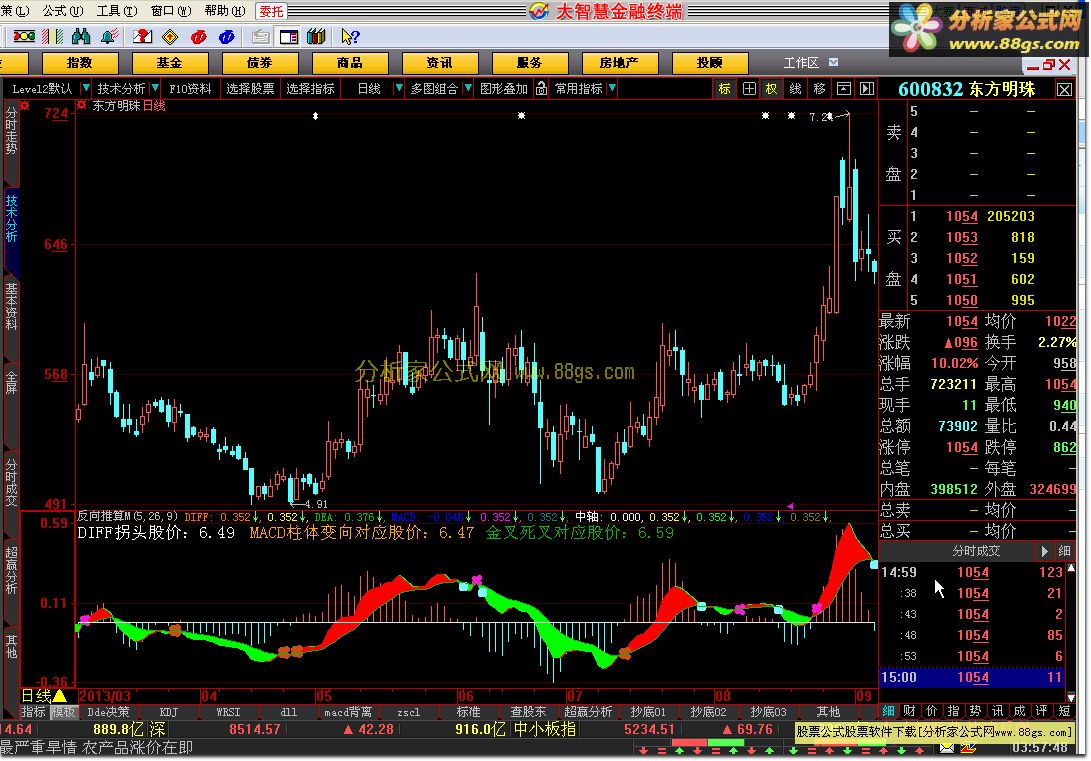The width and height of the screenshot is (1091, 761).
Task: Switch to the macd背离 indicator tab
Action: [348, 712]
